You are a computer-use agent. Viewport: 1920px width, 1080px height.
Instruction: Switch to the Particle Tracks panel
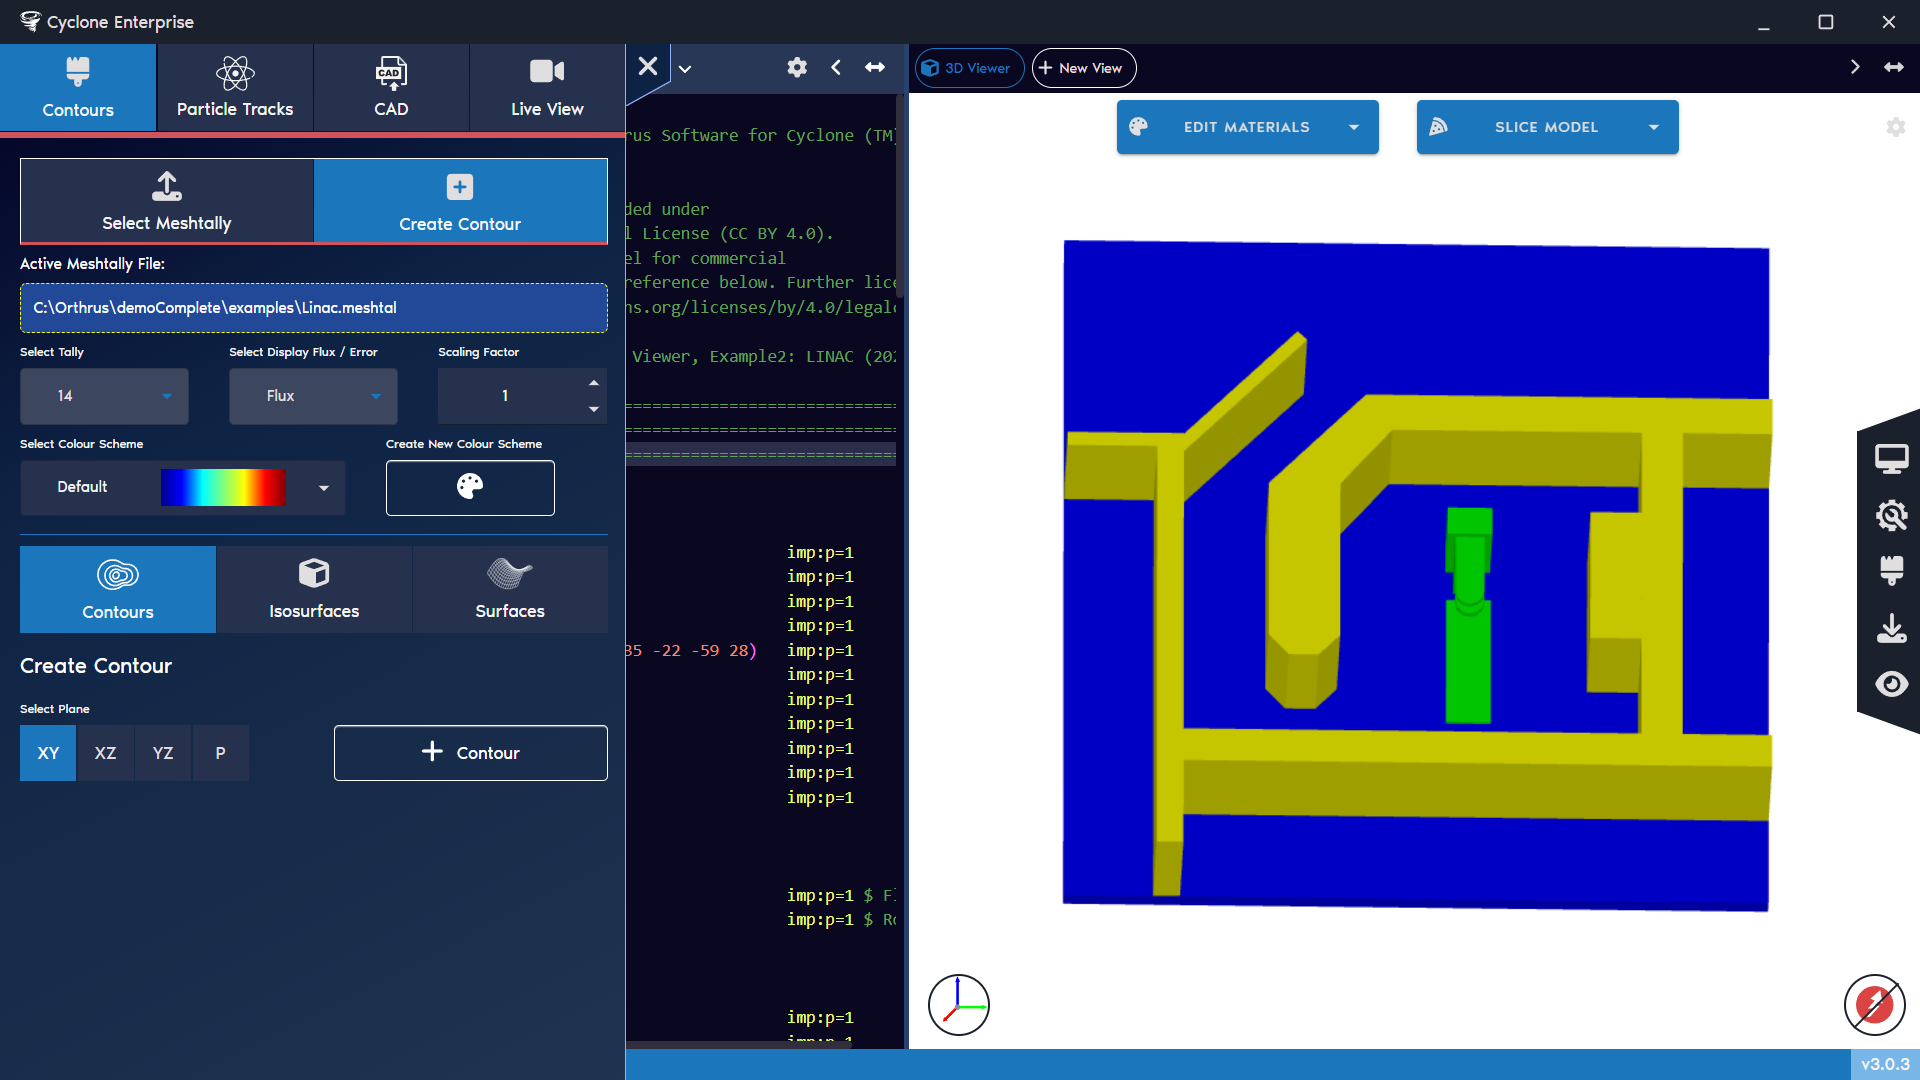coord(234,87)
